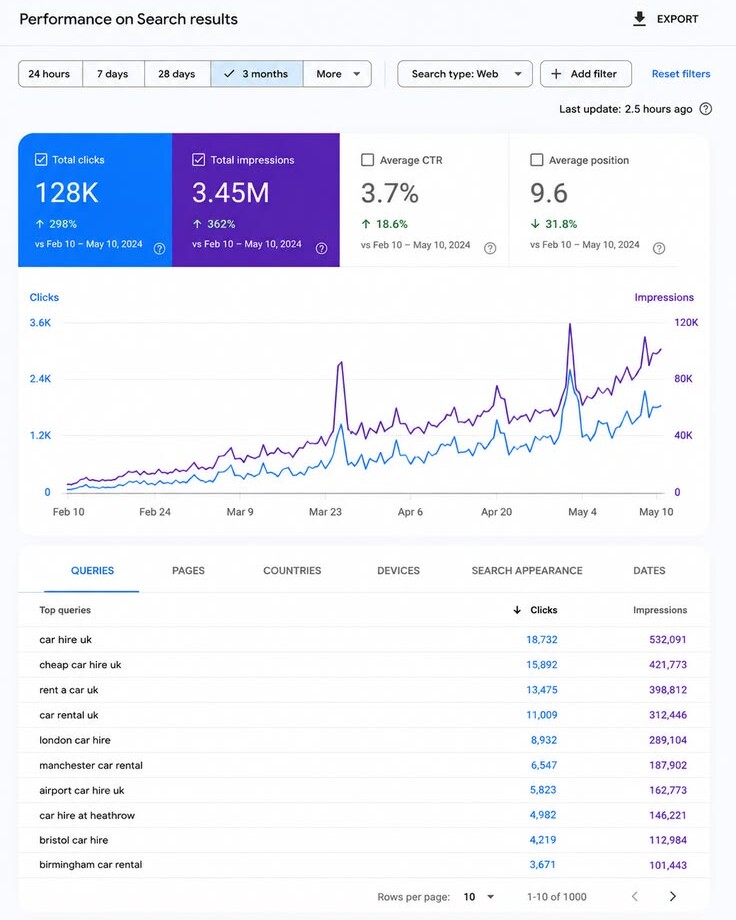Switch to the Queries tab
Screen dimensions: 736x920
click(x=92, y=570)
